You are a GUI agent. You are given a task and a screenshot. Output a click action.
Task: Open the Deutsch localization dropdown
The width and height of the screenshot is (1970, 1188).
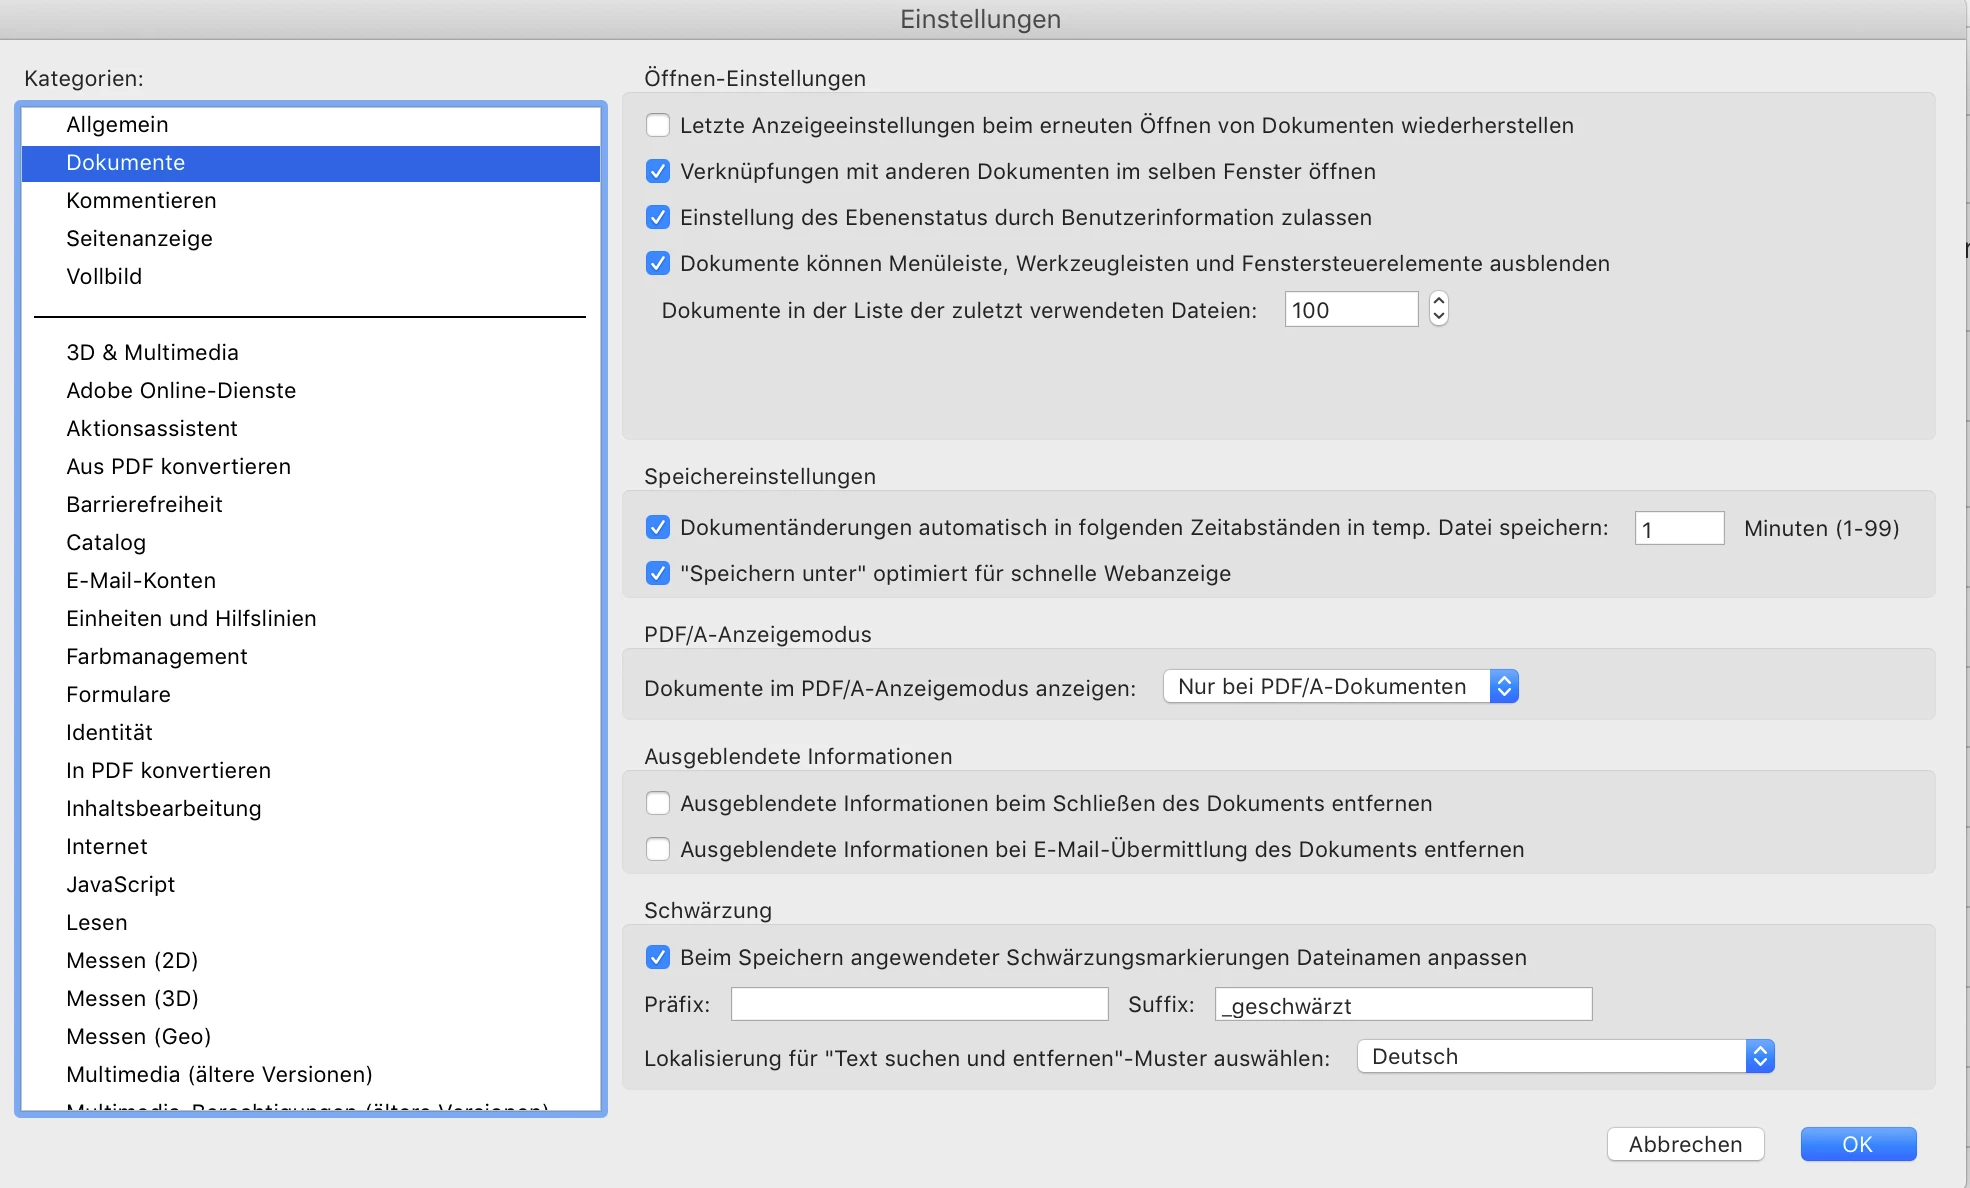tap(1564, 1057)
